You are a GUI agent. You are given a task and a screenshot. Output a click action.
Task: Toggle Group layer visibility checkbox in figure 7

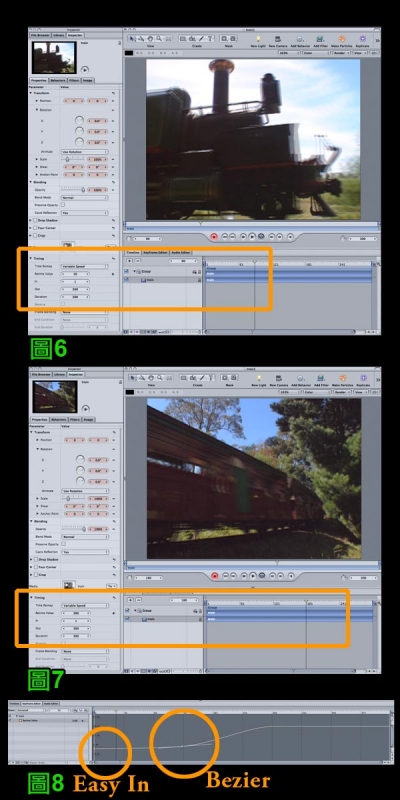pos(128,611)
